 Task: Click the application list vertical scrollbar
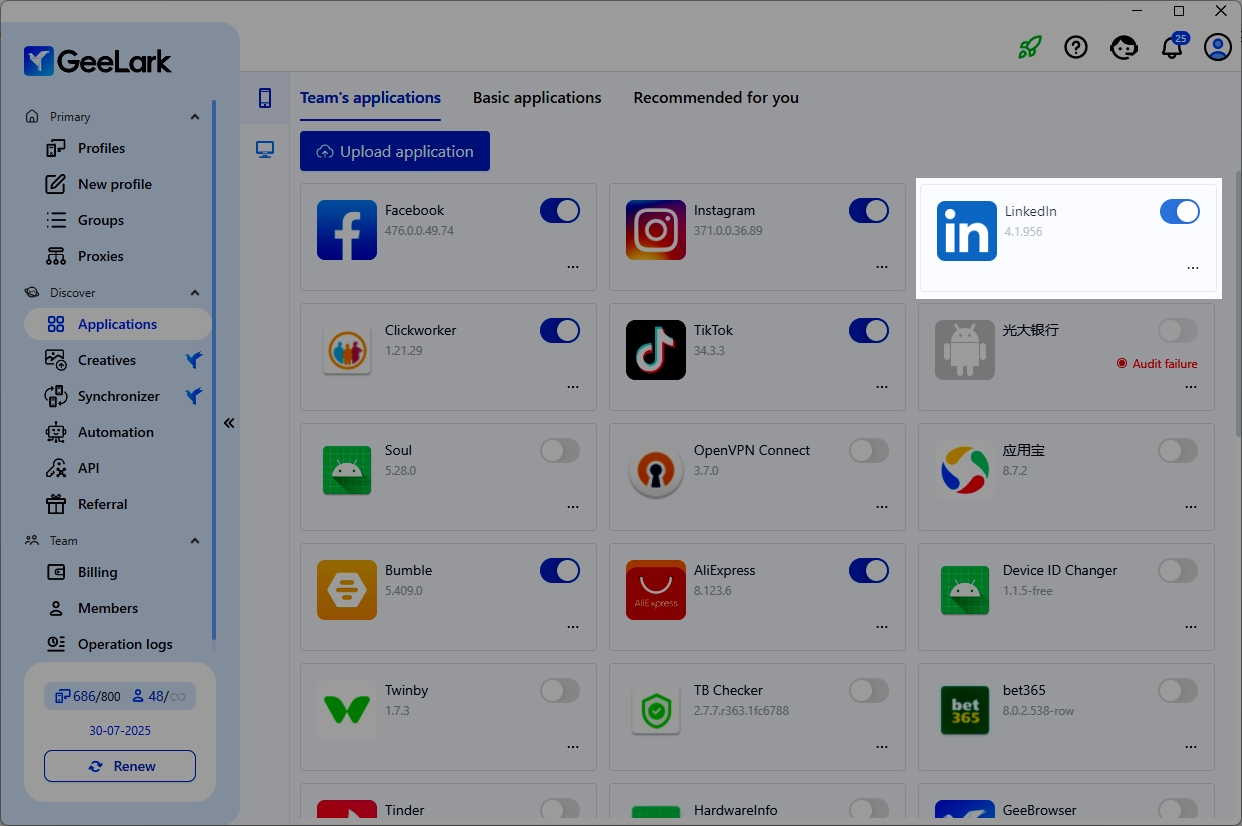1236,304
